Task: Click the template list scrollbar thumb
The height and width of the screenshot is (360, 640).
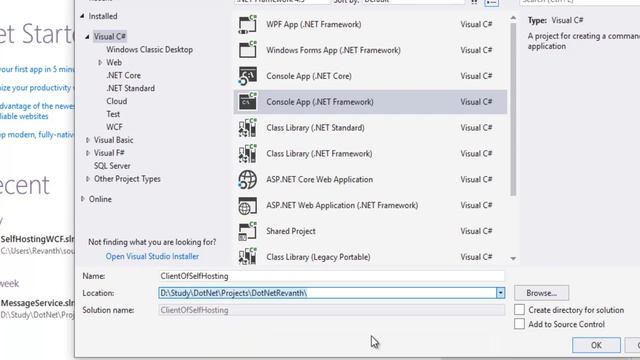Action: (513, 109)
